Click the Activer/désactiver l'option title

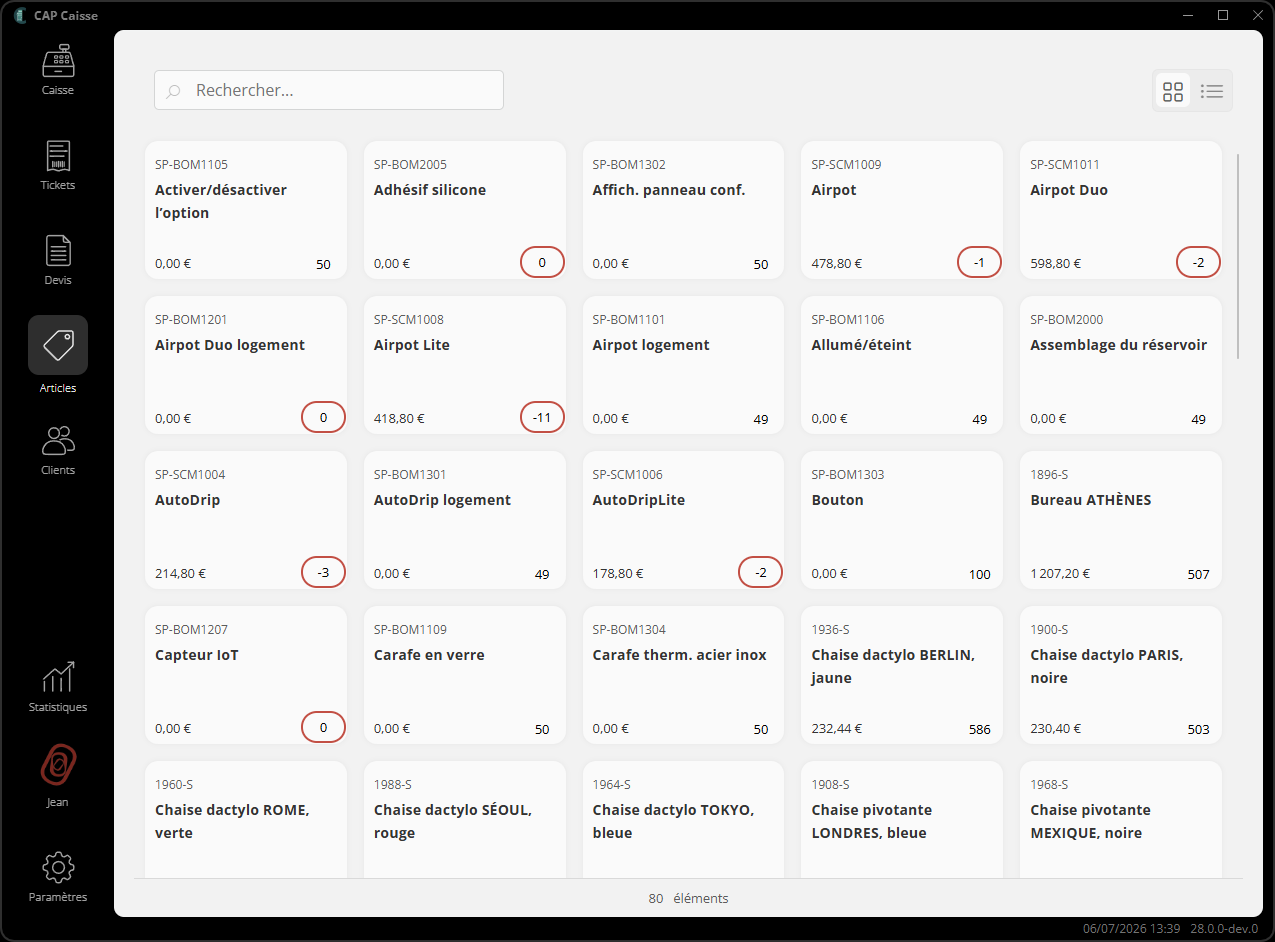[x=221, y=201]
